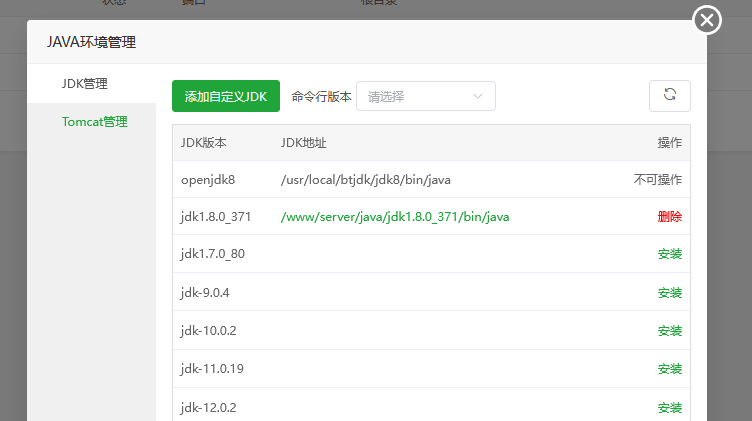
Task: Click the jdk-9.0.4 version cell
Action: pyautogui.click(x=205, y=292)
